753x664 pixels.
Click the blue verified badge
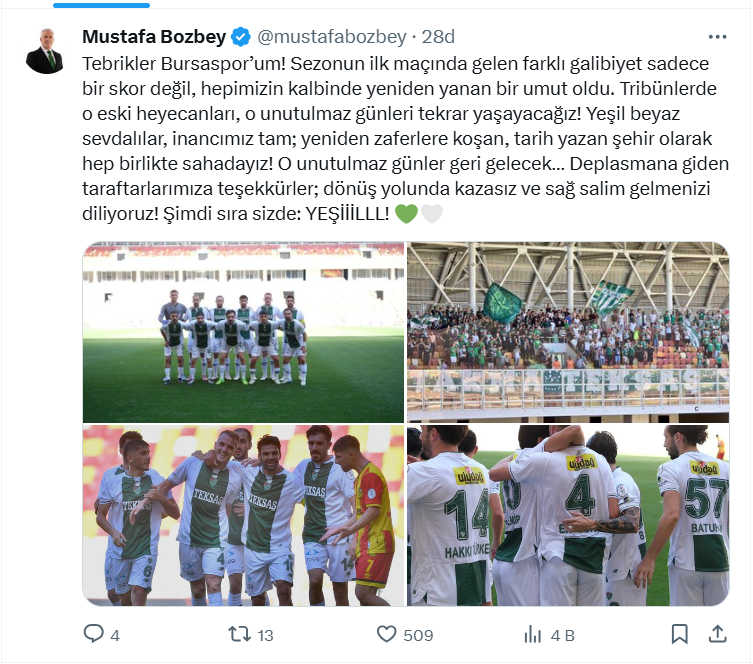pos(241,37)
